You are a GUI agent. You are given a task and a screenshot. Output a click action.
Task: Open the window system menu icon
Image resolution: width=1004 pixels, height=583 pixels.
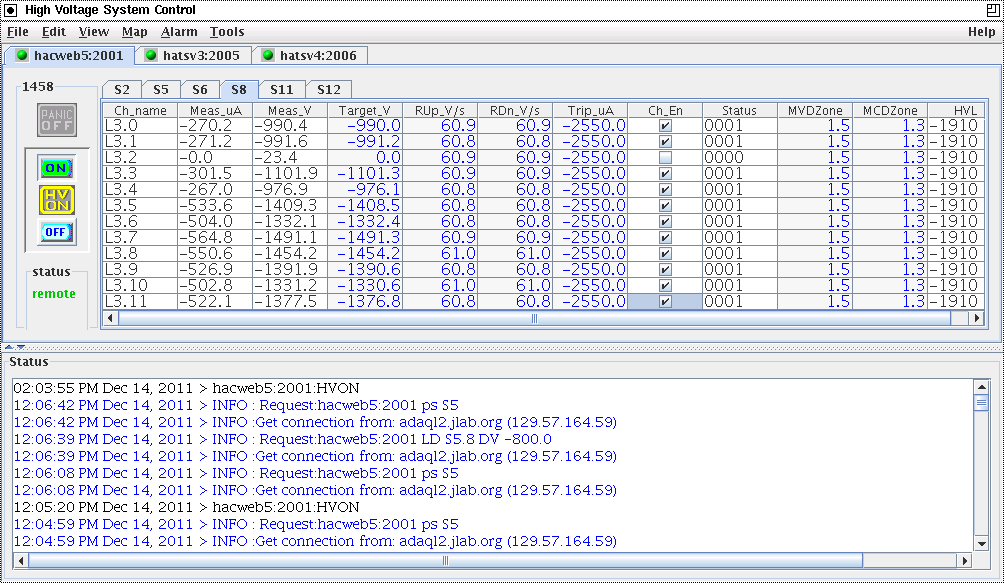click(11, 10)
